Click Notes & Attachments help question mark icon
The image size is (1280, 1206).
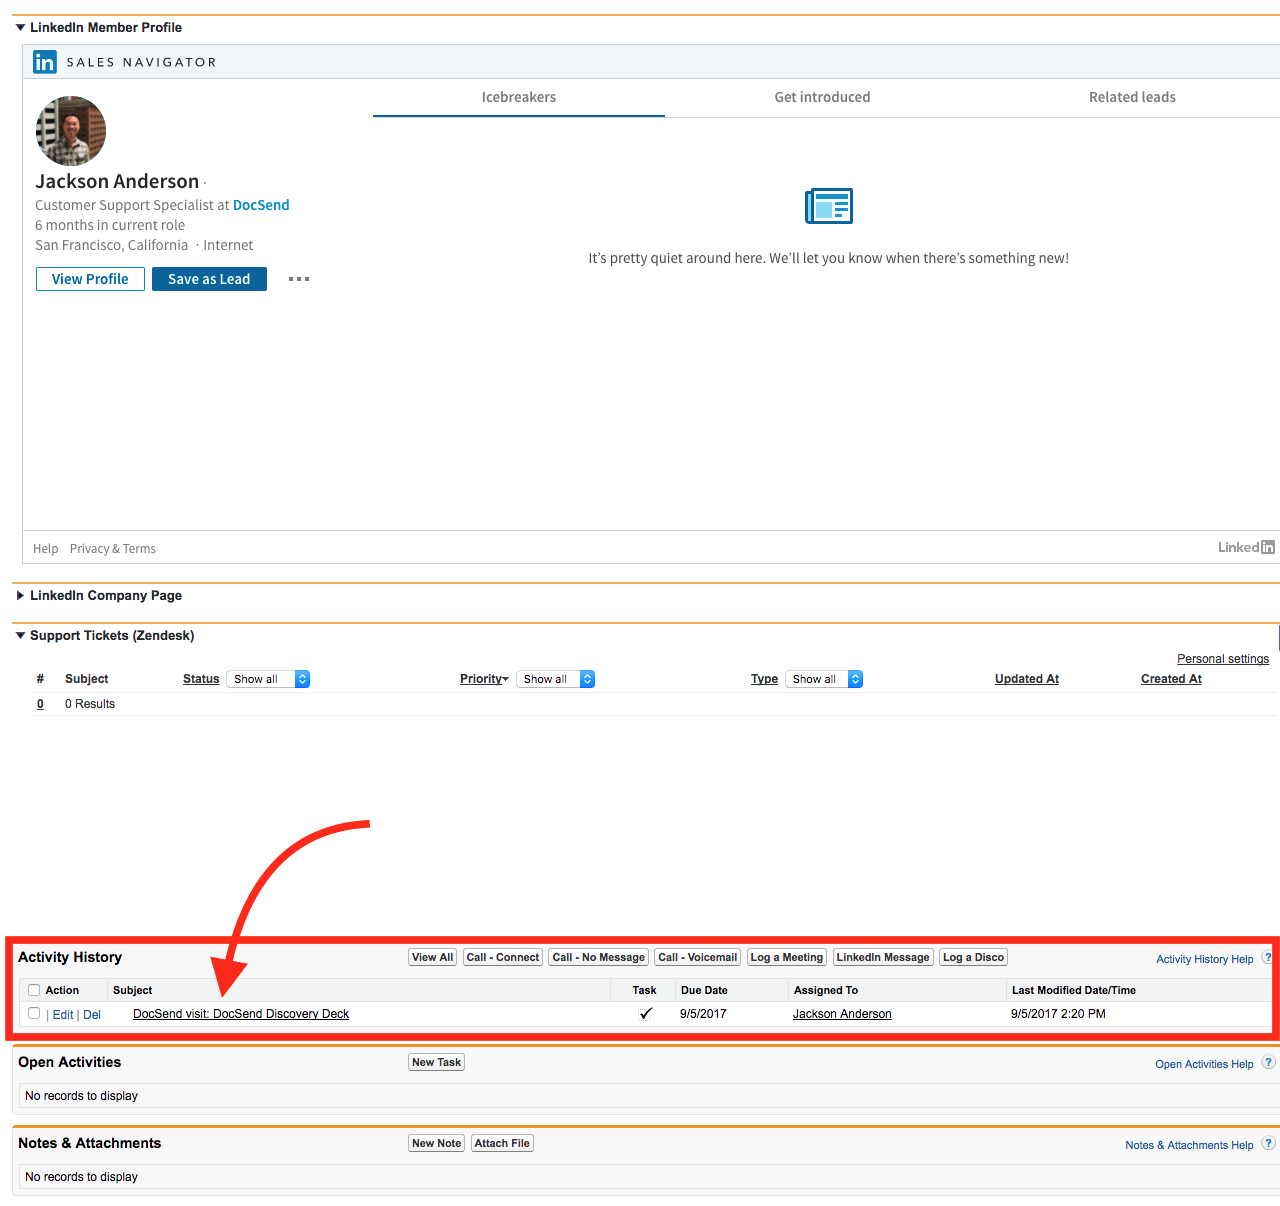(1268, 1144)
